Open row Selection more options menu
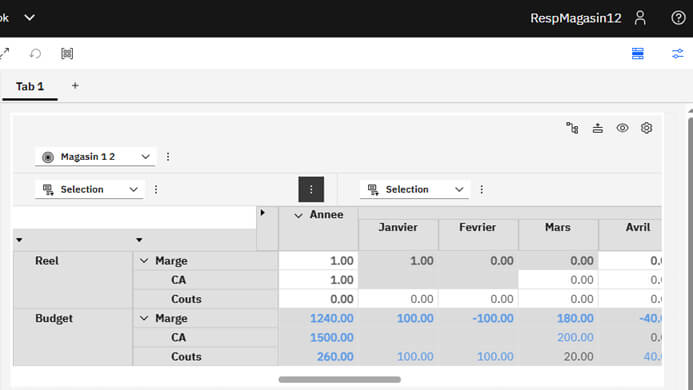This screenshot has height=390, width=693. pyautogui.click(x=156, y=190)
